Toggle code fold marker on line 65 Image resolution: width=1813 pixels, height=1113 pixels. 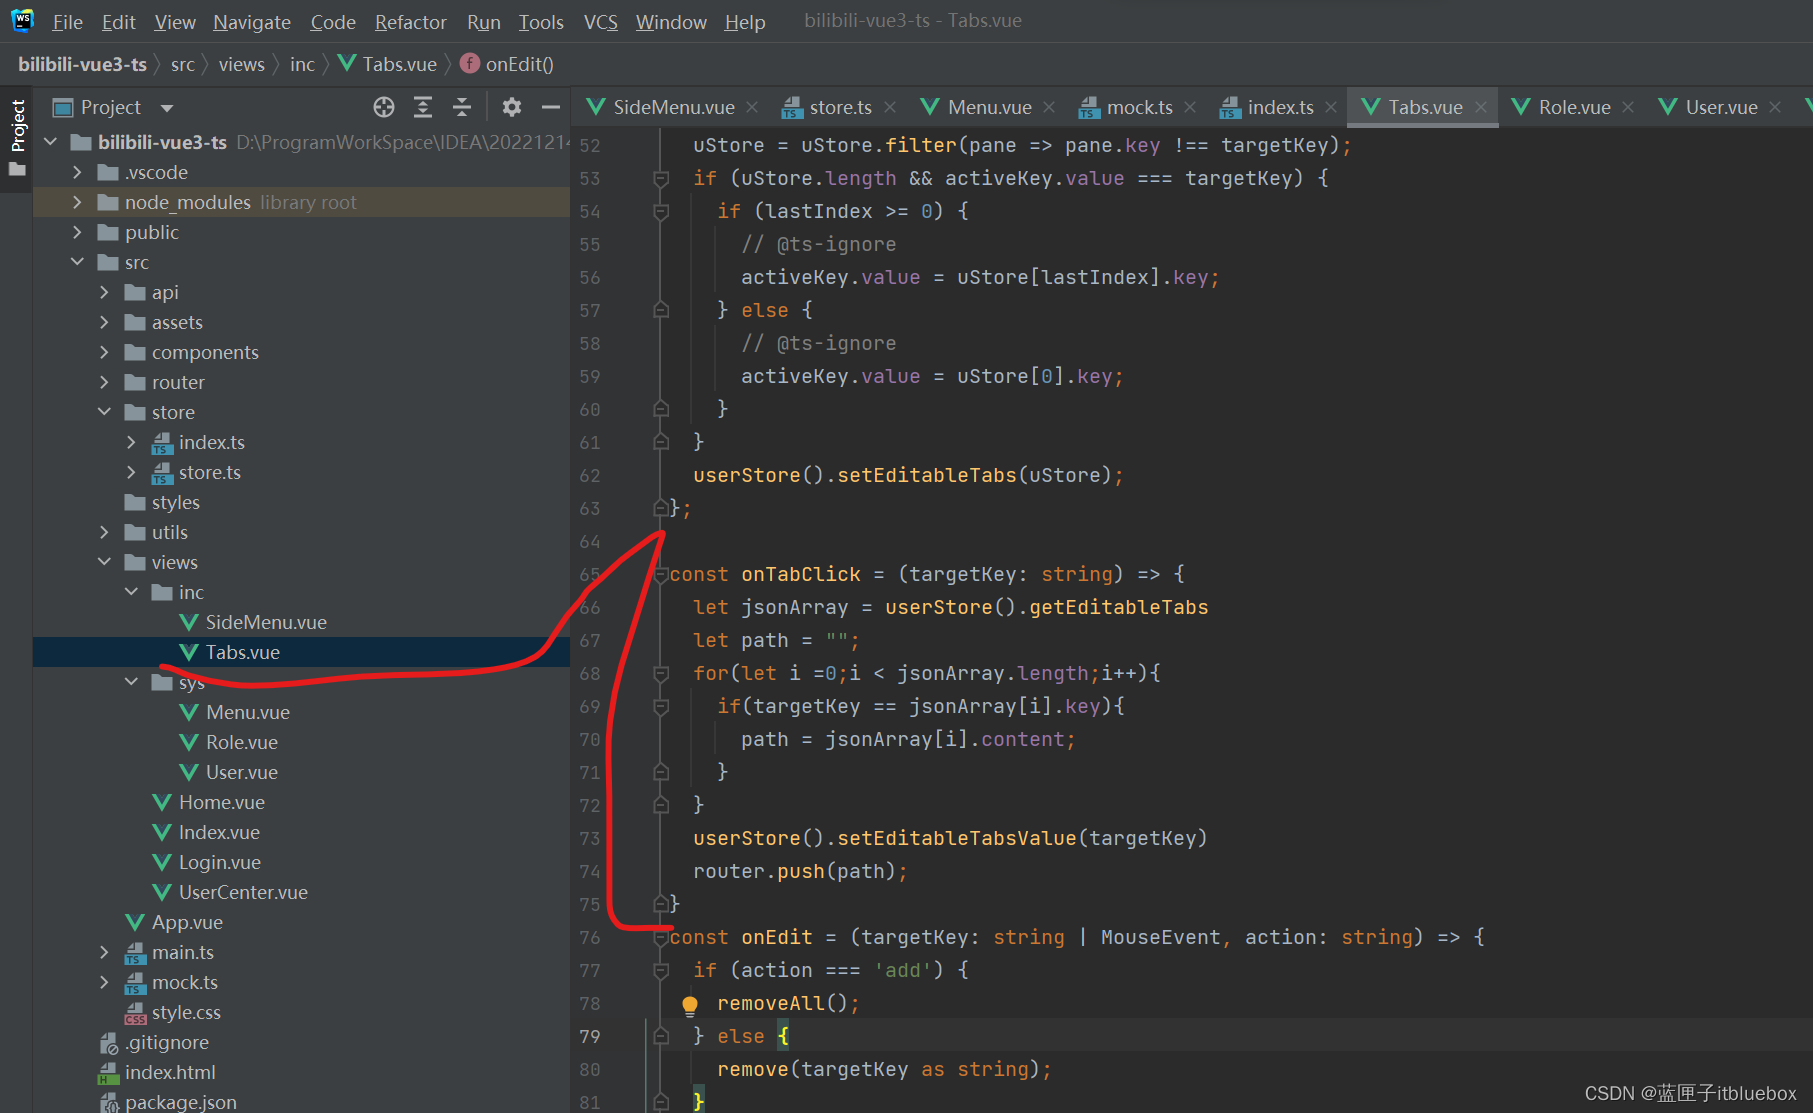661,575
